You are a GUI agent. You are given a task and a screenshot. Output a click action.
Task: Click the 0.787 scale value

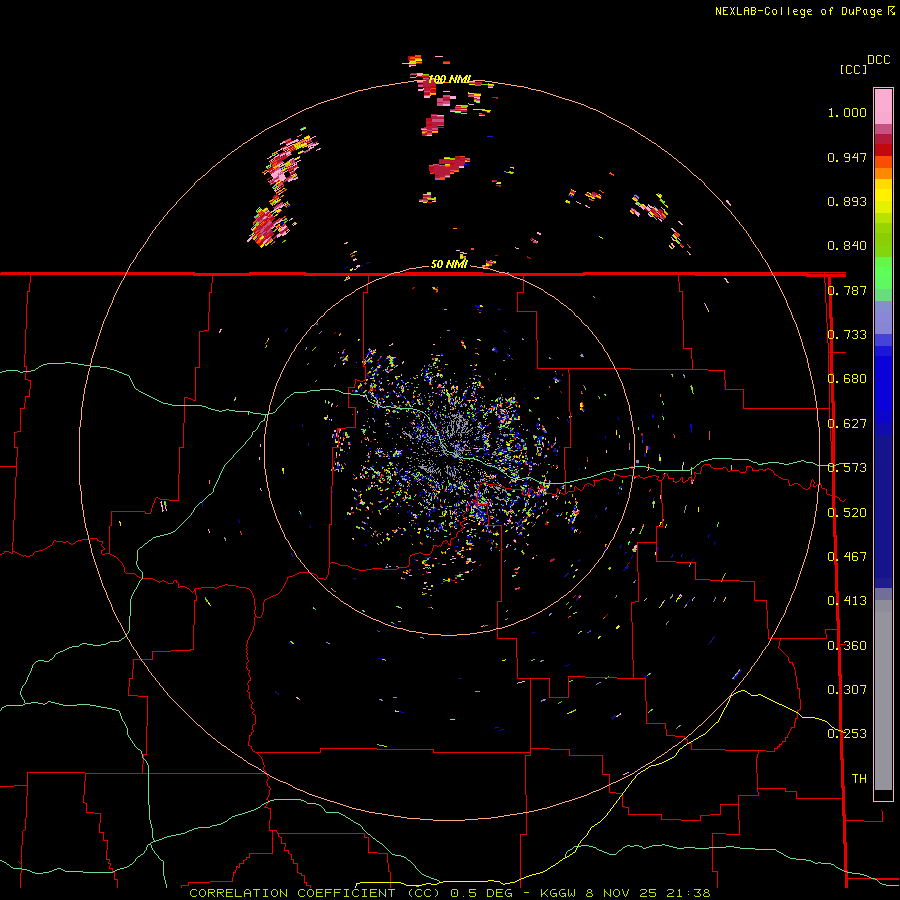tap(847, 290)
